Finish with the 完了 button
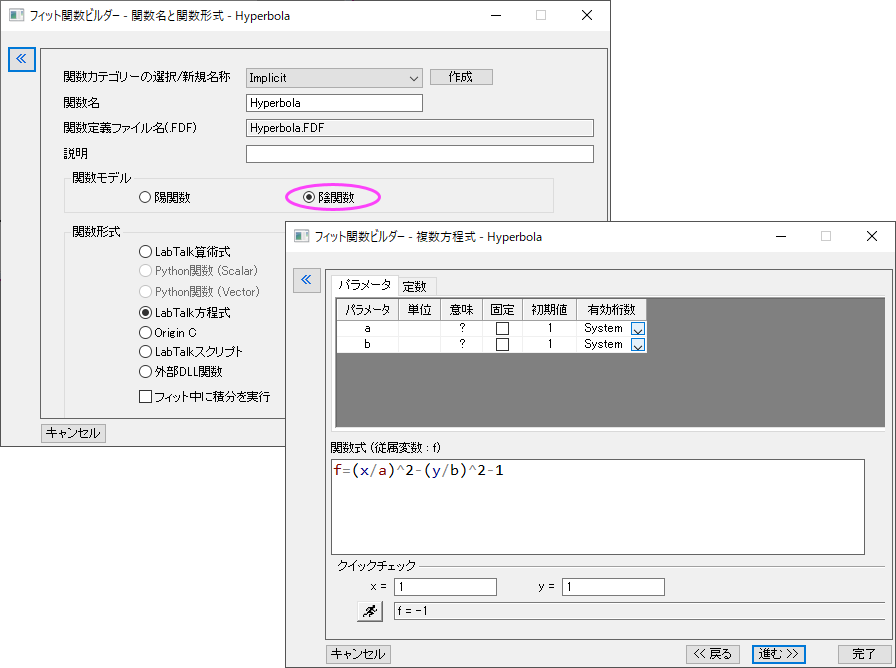This screenshot has width=896, height=668. coord(864,654)
